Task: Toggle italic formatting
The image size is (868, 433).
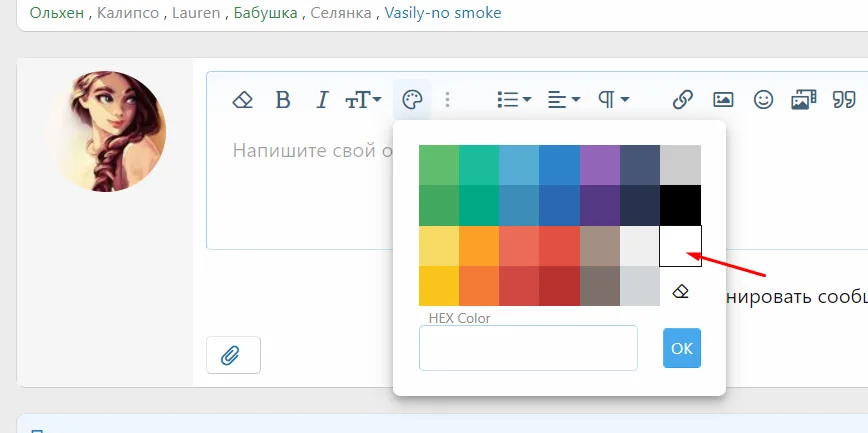Action: tap(322, 100)
